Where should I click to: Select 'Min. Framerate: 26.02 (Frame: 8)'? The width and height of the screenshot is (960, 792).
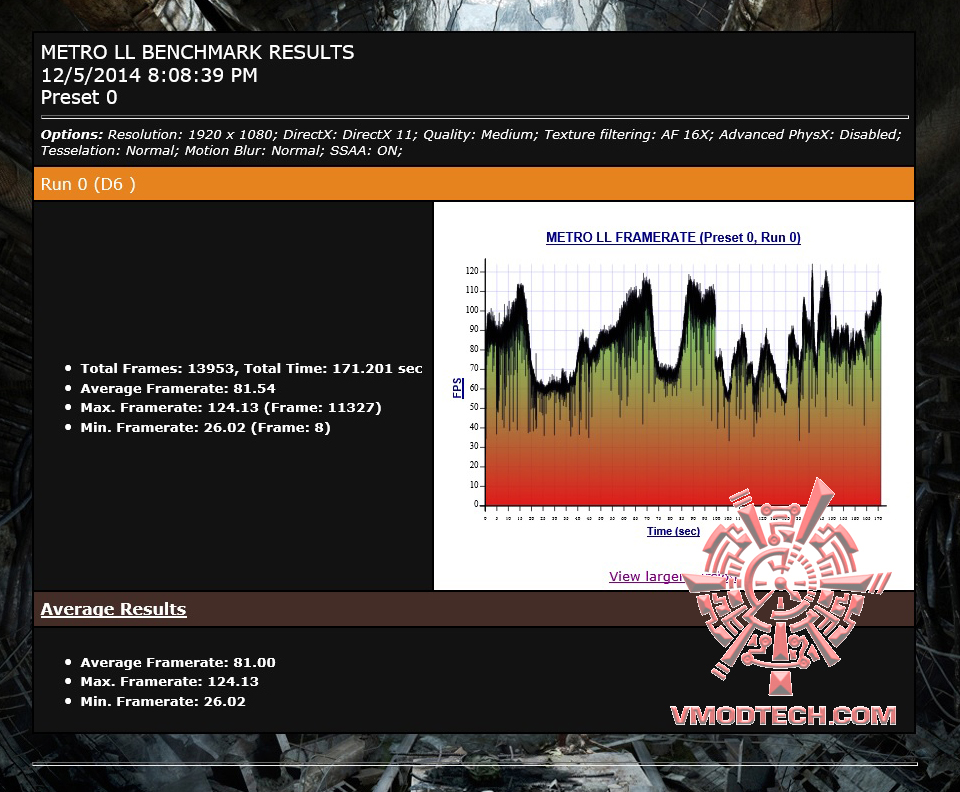[x=206, y=428]
